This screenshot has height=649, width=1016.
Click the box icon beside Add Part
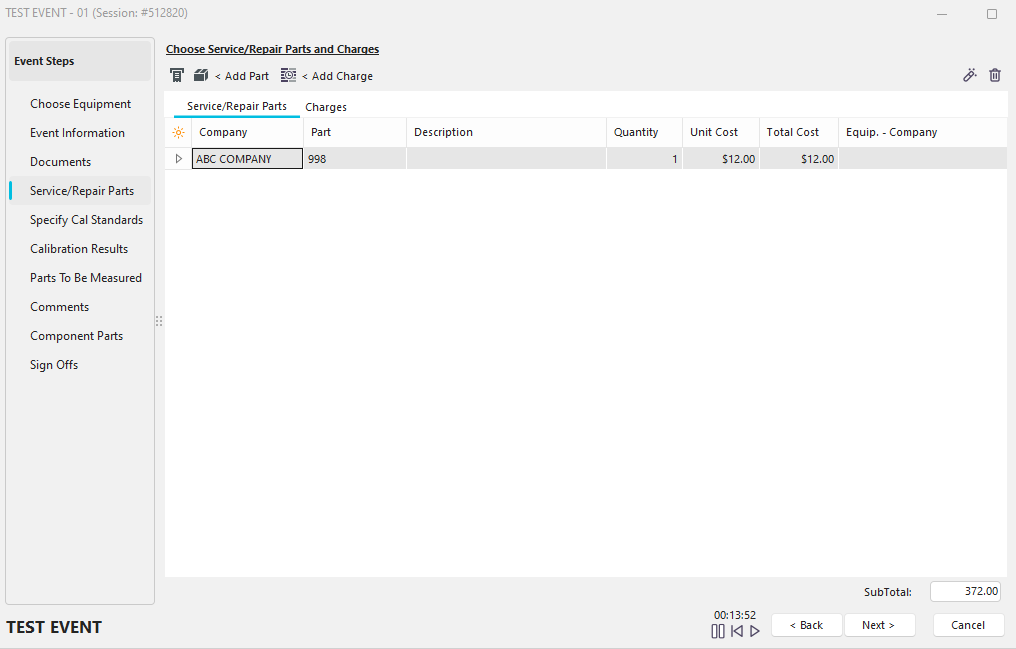[x=201, y=75]
